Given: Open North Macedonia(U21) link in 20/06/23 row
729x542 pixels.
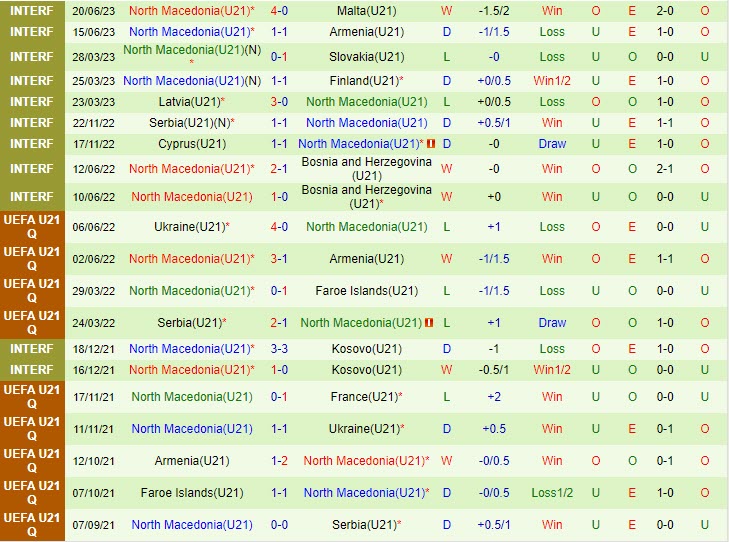Looking at the screenshot, I should pyautogui.click(x=190, y=11).
